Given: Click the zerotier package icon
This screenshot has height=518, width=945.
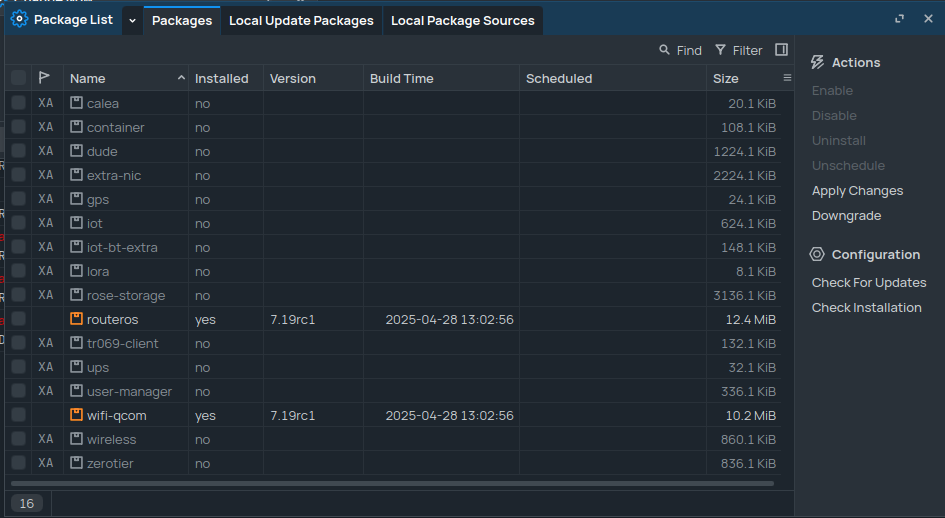Looking at the screenshot, I should coord(77,463).
